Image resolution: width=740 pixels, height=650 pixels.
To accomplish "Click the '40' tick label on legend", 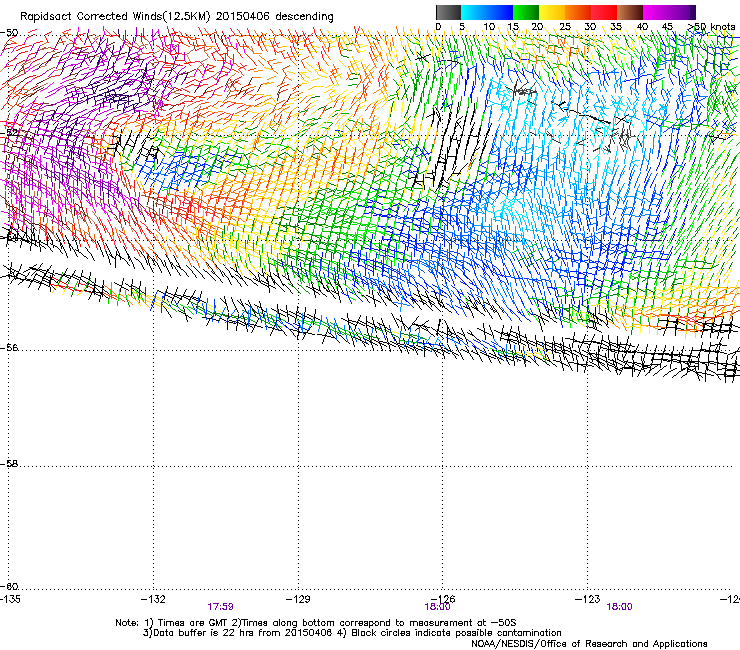I will click(x=642, y=27).
